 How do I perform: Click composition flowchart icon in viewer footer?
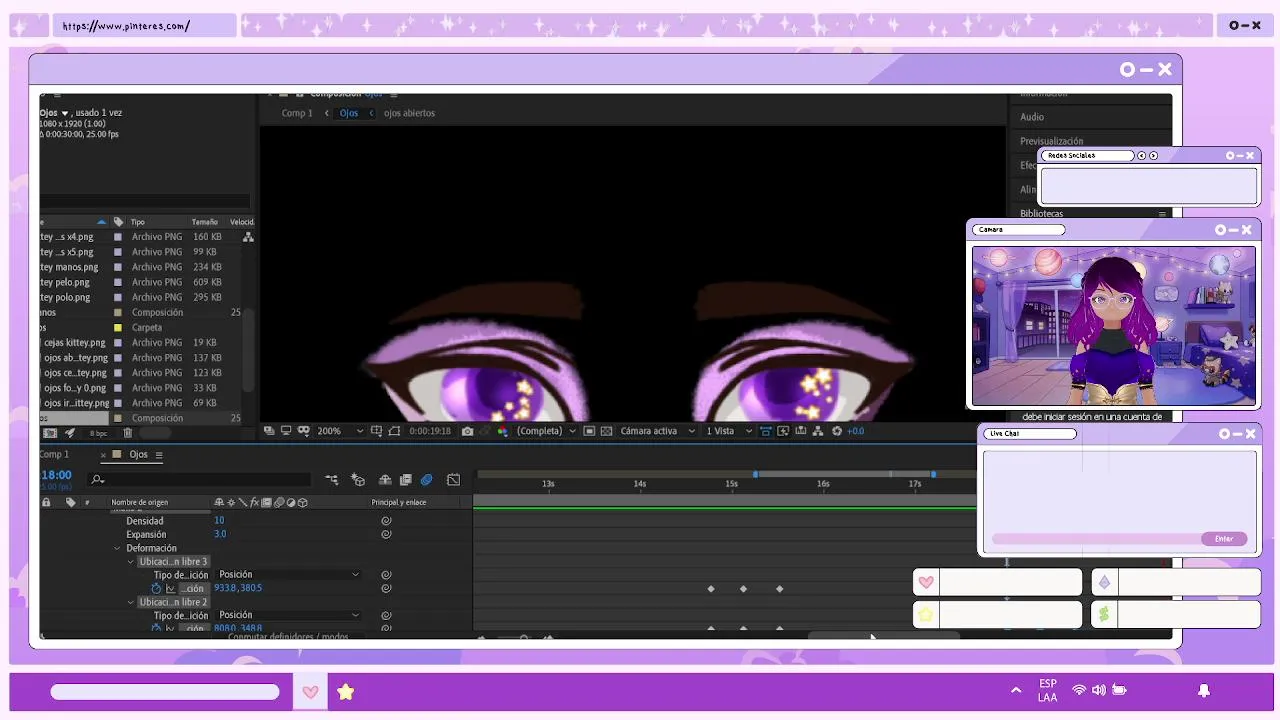tap(818, 431)
